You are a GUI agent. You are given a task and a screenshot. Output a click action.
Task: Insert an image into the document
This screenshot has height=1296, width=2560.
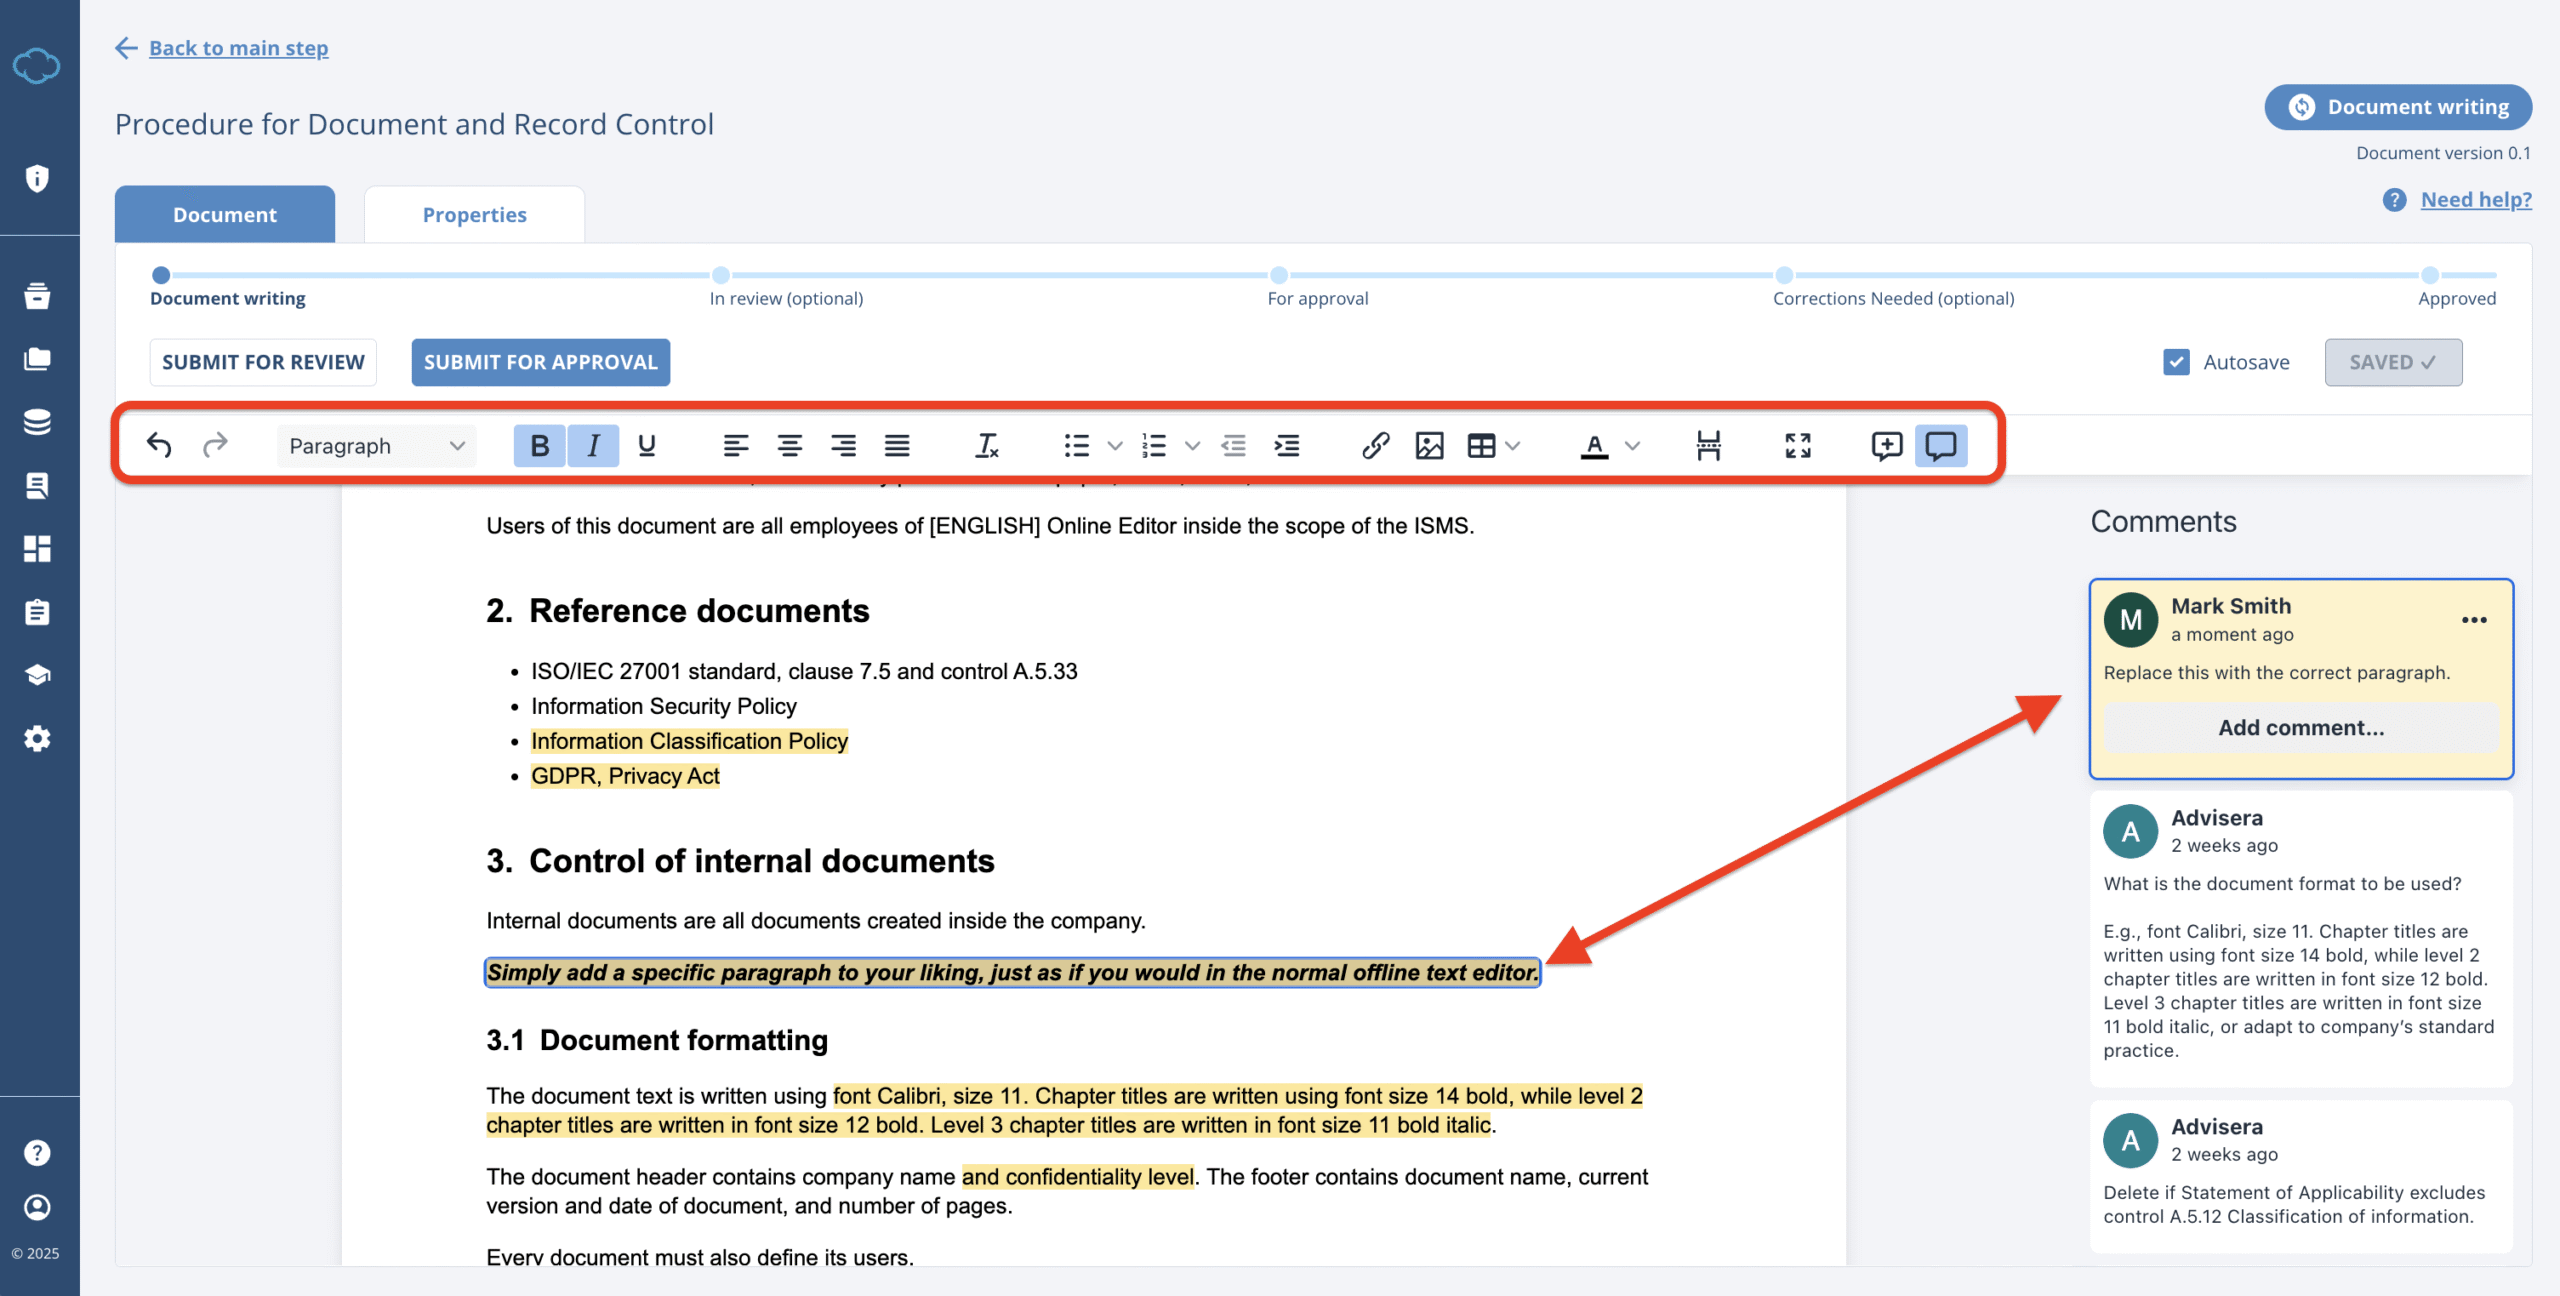coord(1430,446)
